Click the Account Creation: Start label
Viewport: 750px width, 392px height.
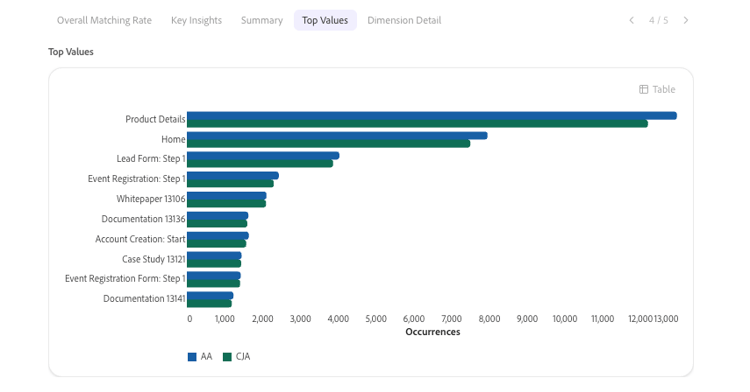[140, 239]
